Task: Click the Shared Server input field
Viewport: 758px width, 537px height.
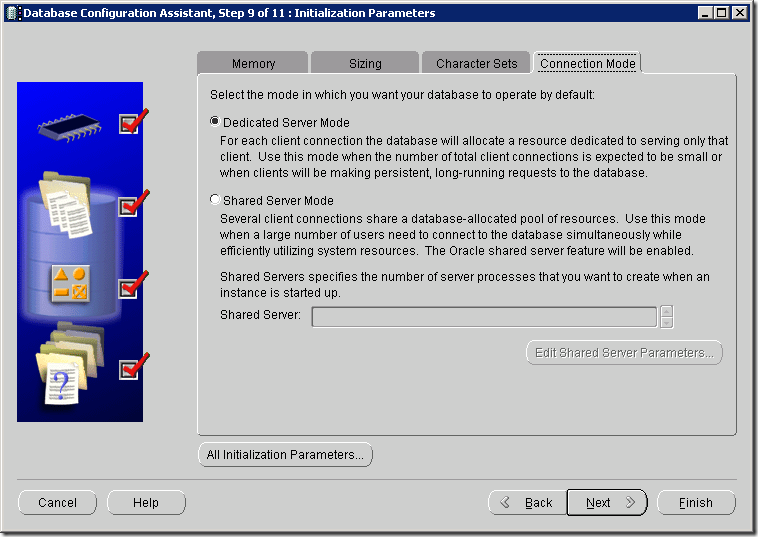Action: 484,317
